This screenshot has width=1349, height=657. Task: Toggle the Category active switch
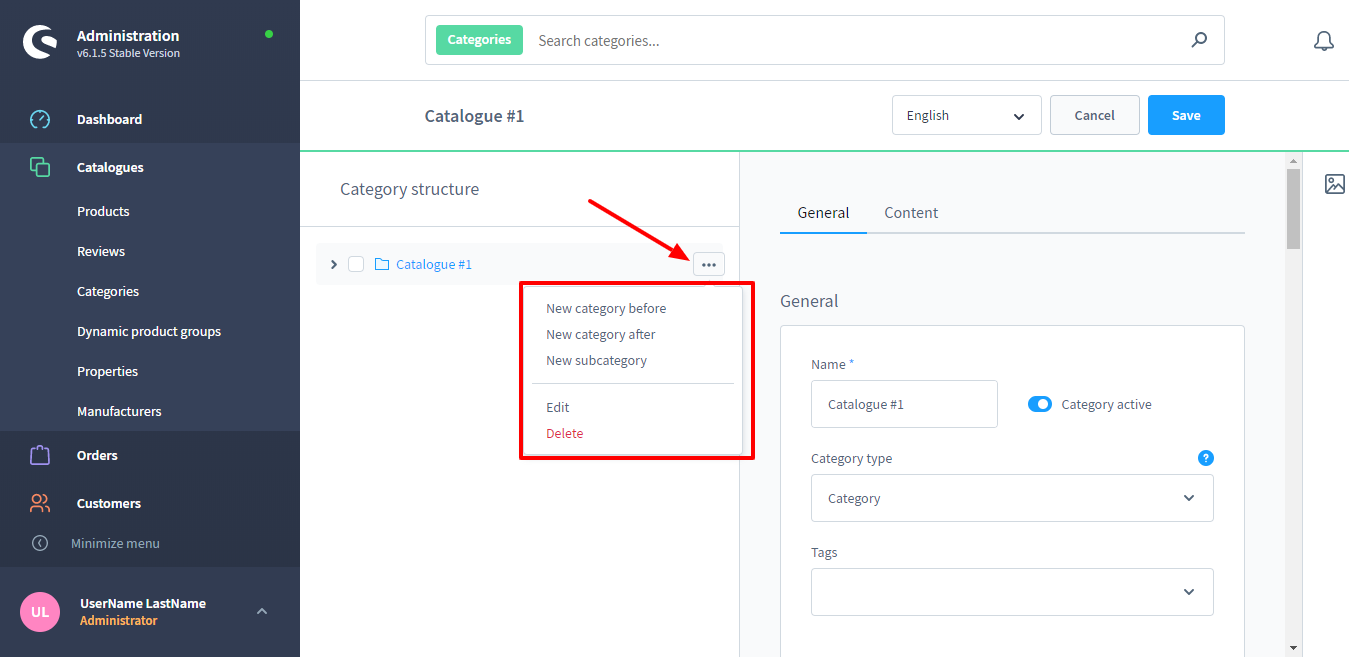1040,405
